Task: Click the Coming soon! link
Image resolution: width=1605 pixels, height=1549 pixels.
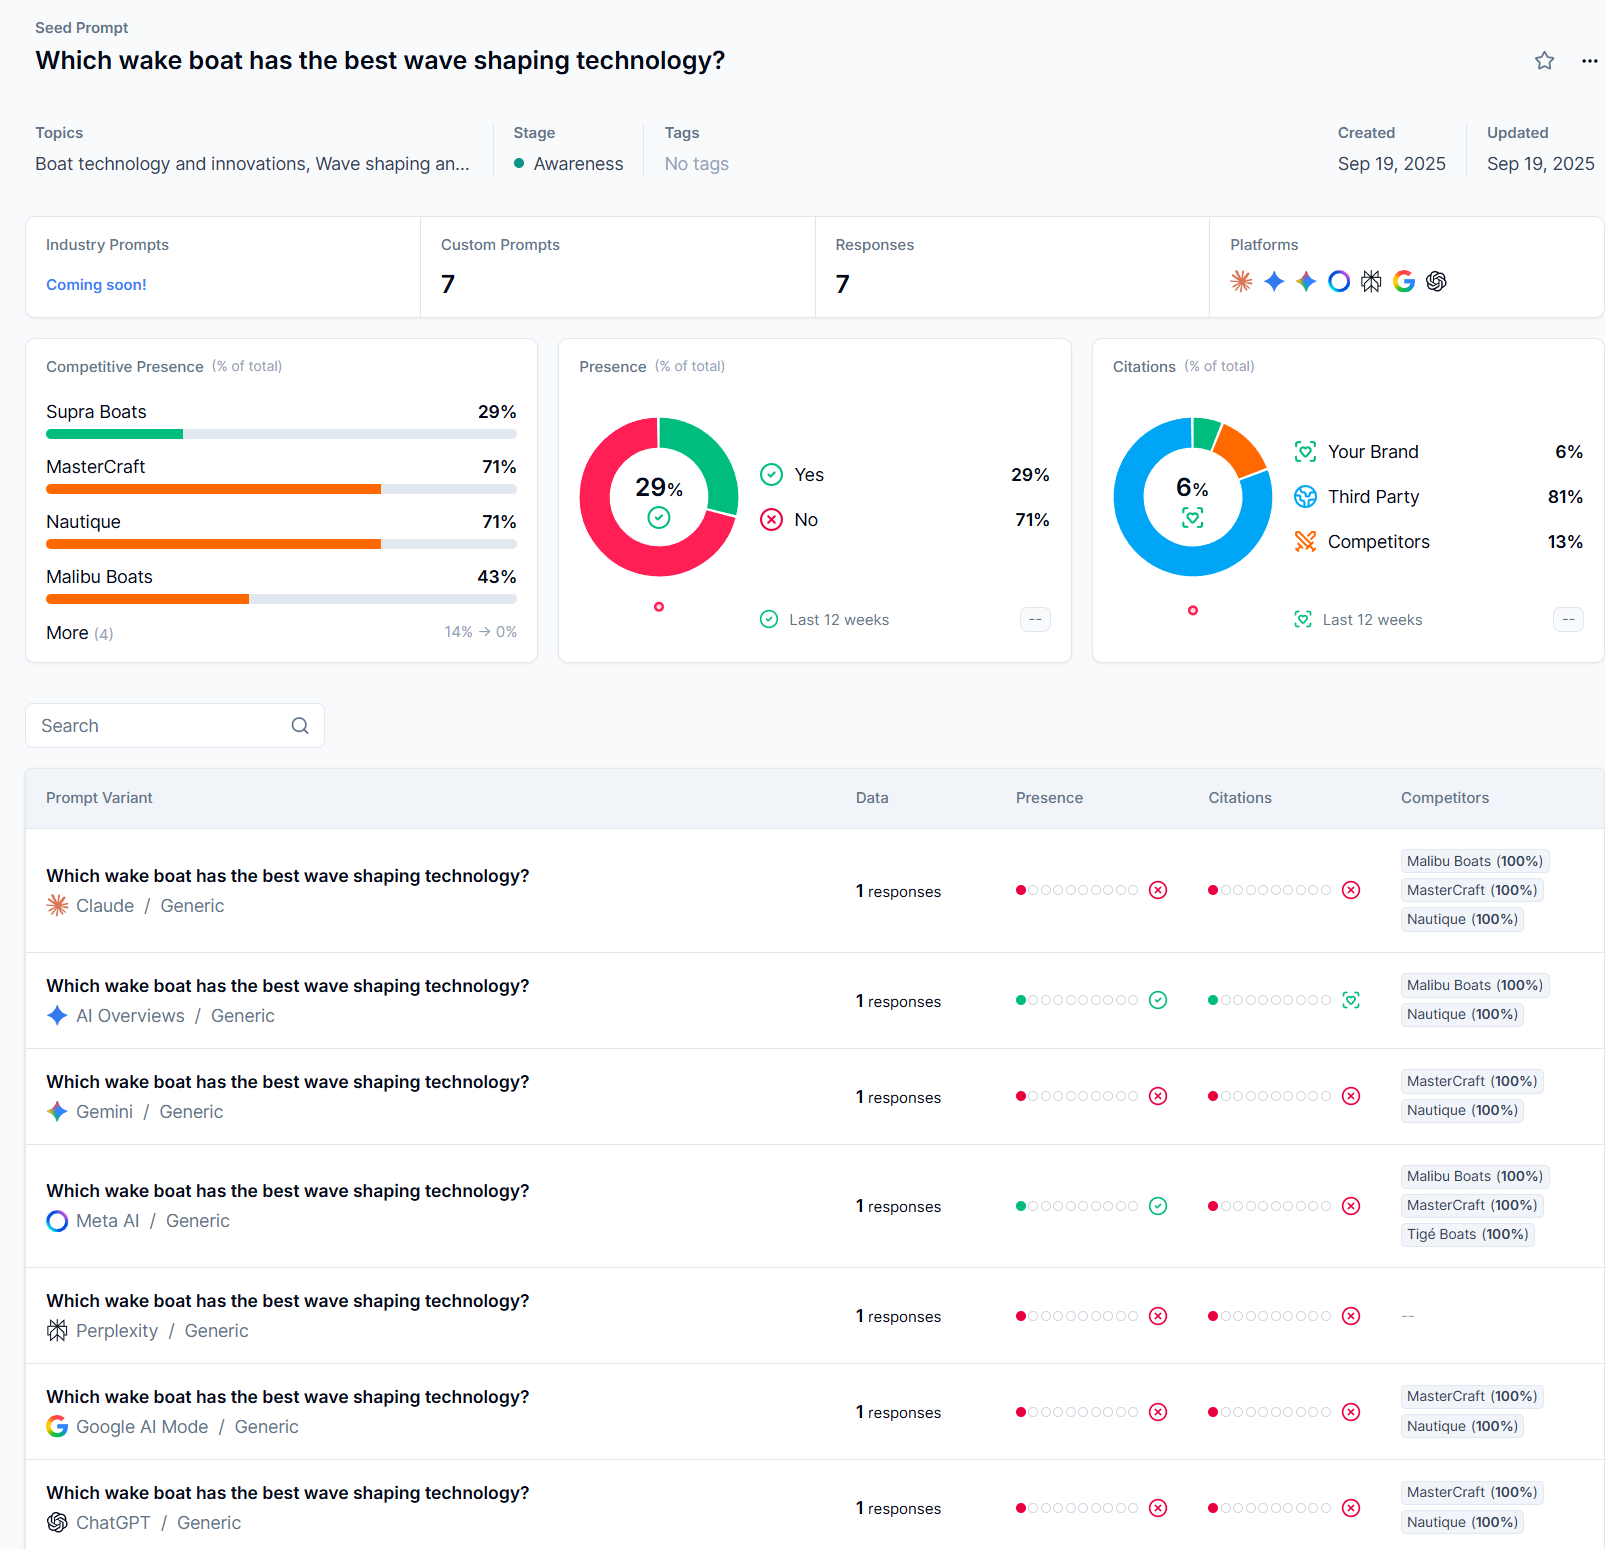Action: (96, 284)
